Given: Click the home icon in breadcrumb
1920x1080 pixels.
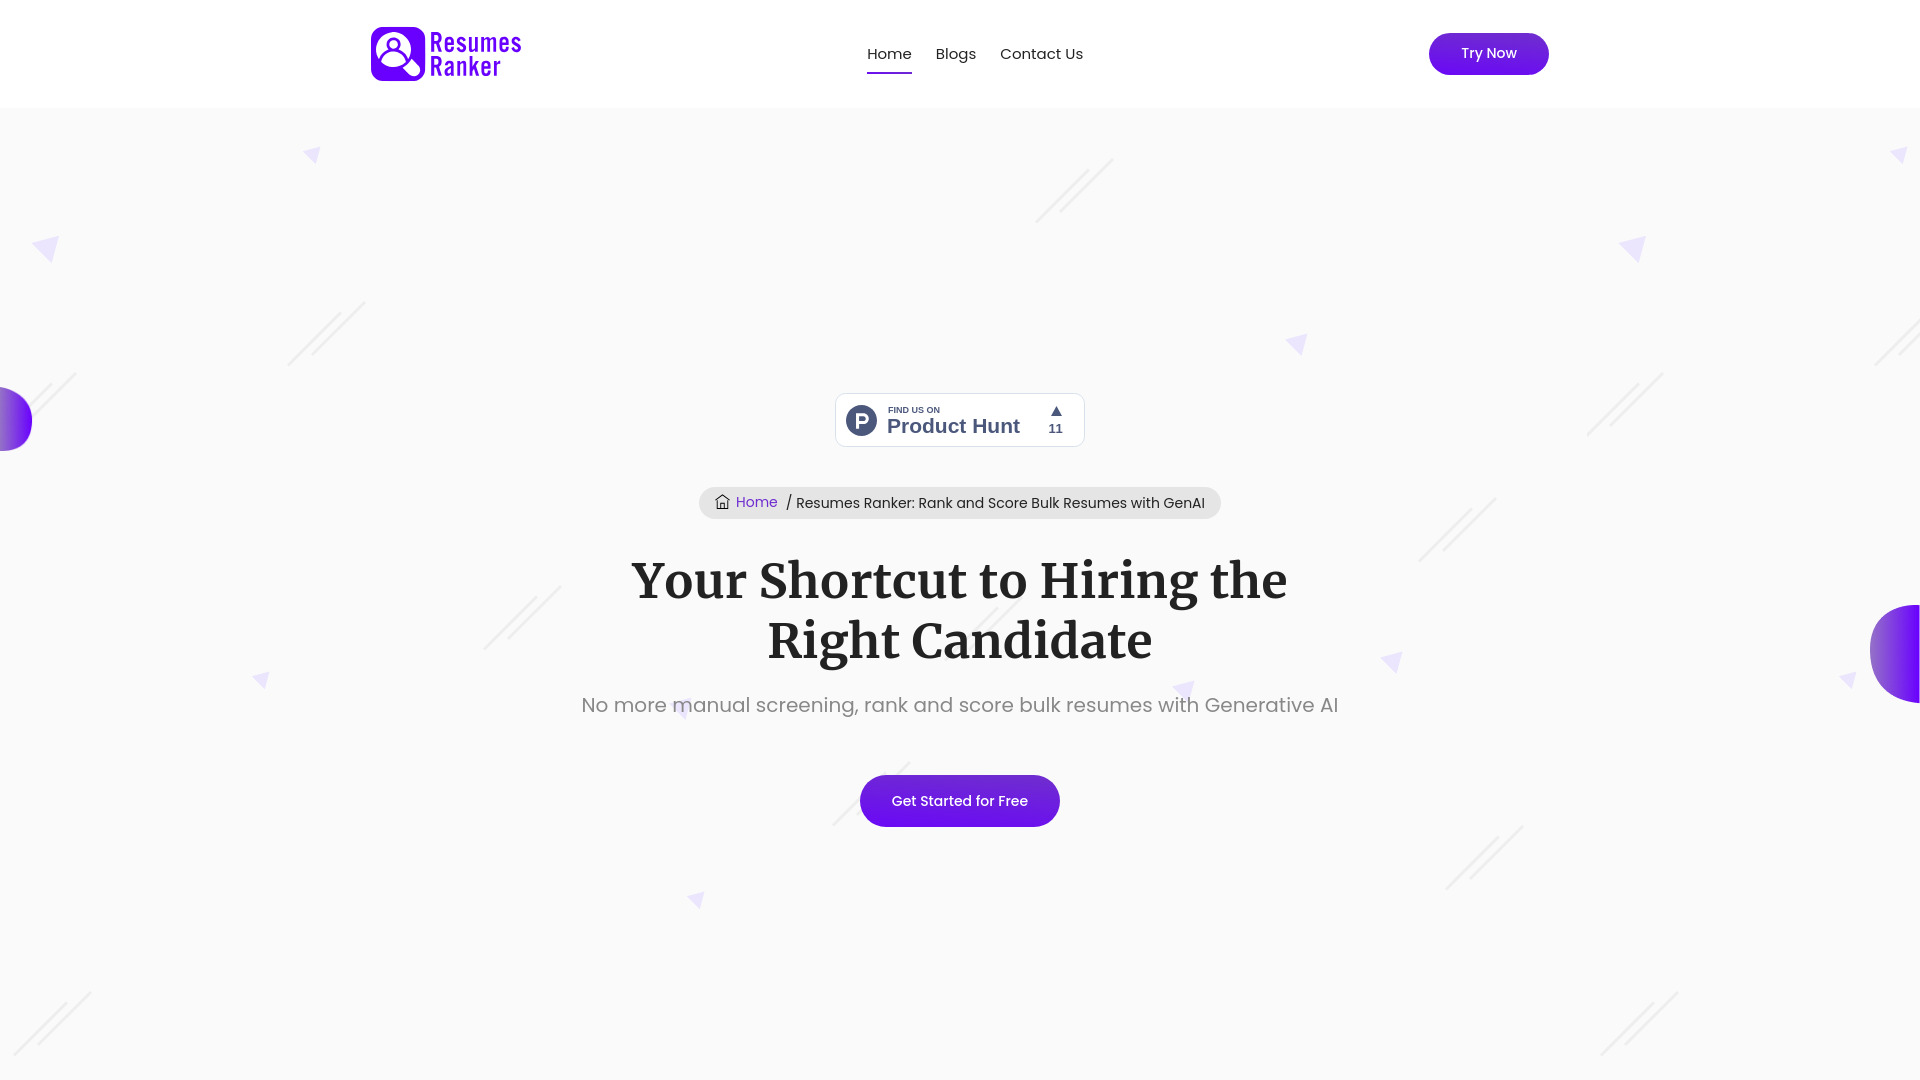Looking at the screenshot, I should (723, 501).
